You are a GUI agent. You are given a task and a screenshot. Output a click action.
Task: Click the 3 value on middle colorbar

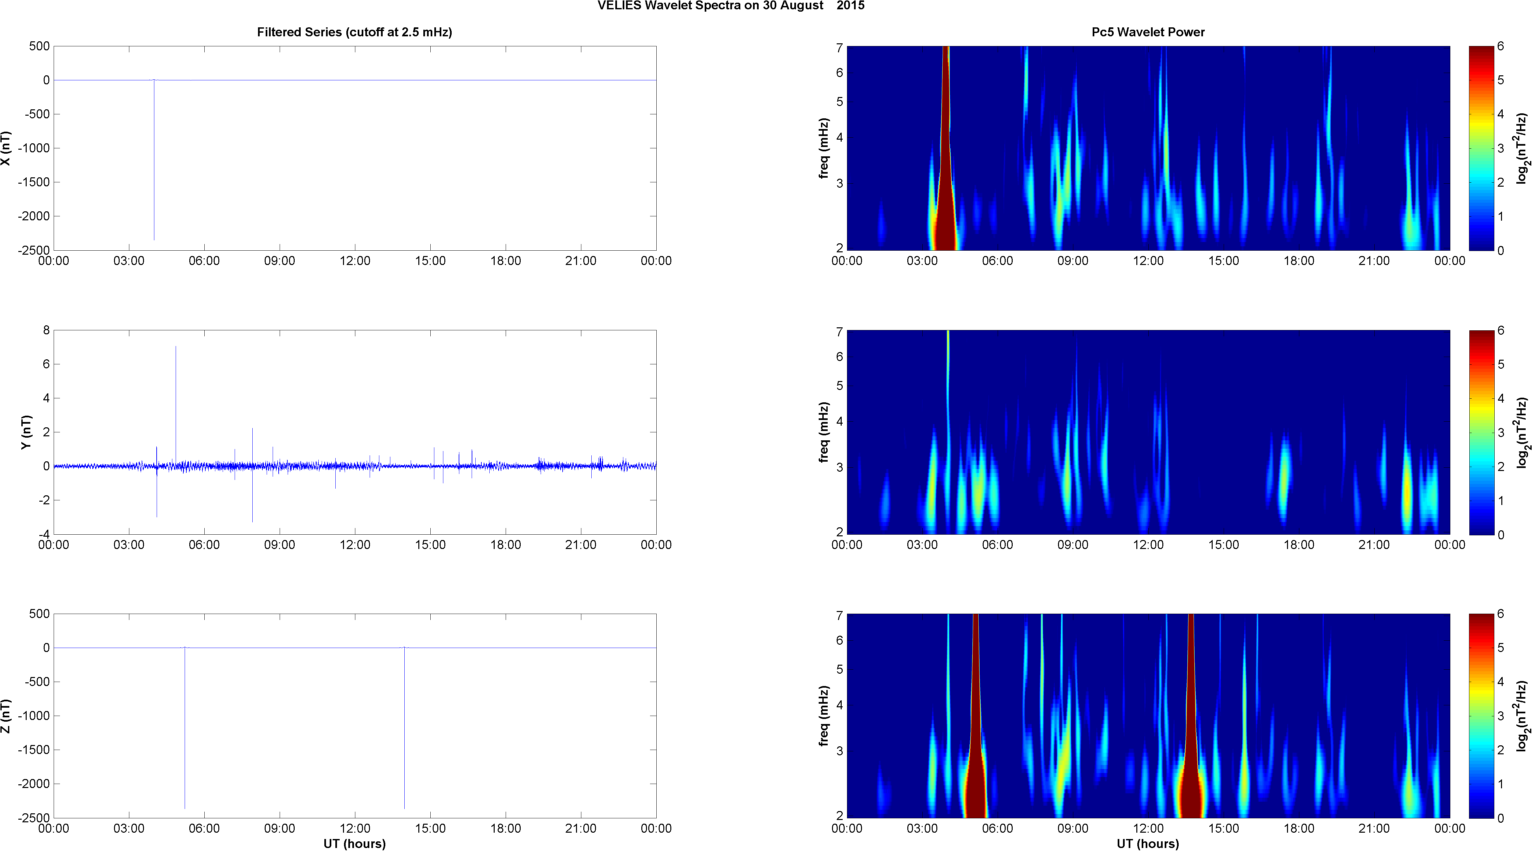point(1501,432)
